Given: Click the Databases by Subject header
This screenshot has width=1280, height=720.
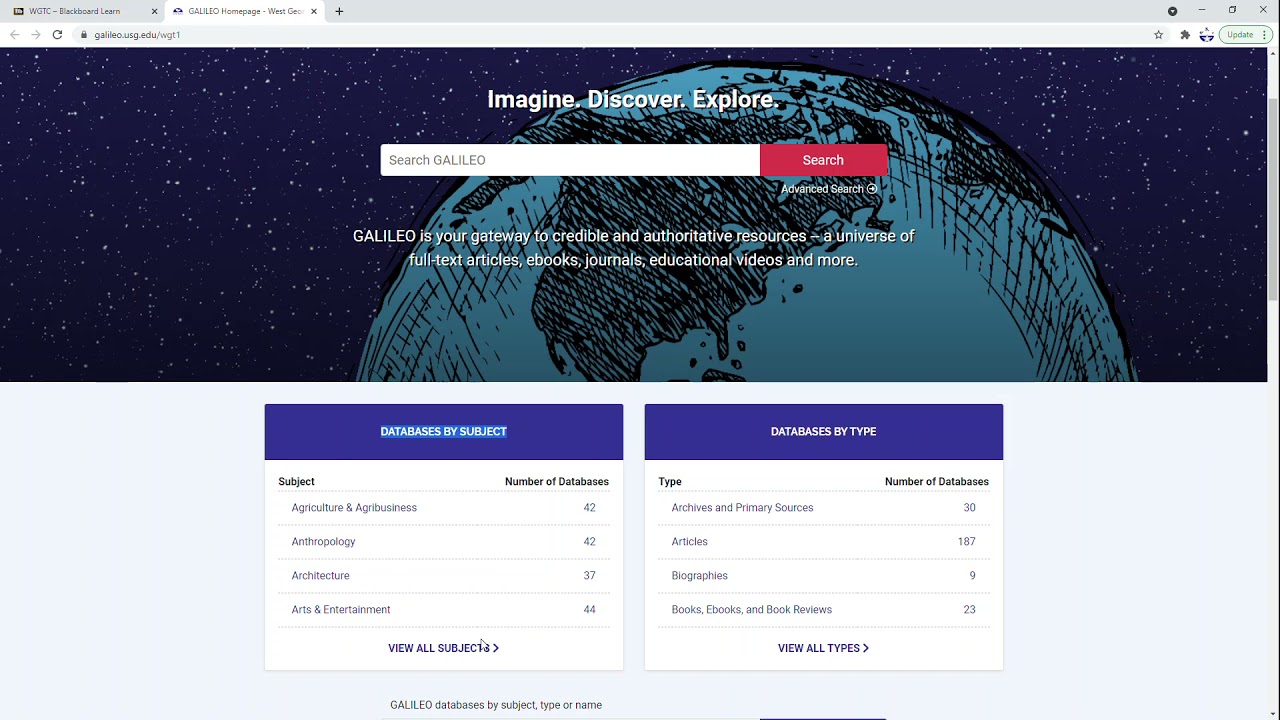Looking at the screenshot, I should tap(444, 432).
